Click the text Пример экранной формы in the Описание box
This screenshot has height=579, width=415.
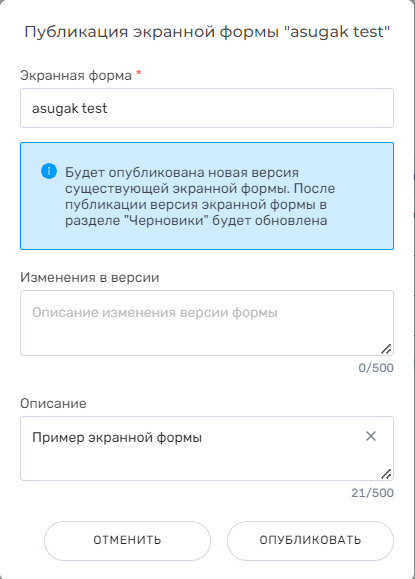coord(117,438)
